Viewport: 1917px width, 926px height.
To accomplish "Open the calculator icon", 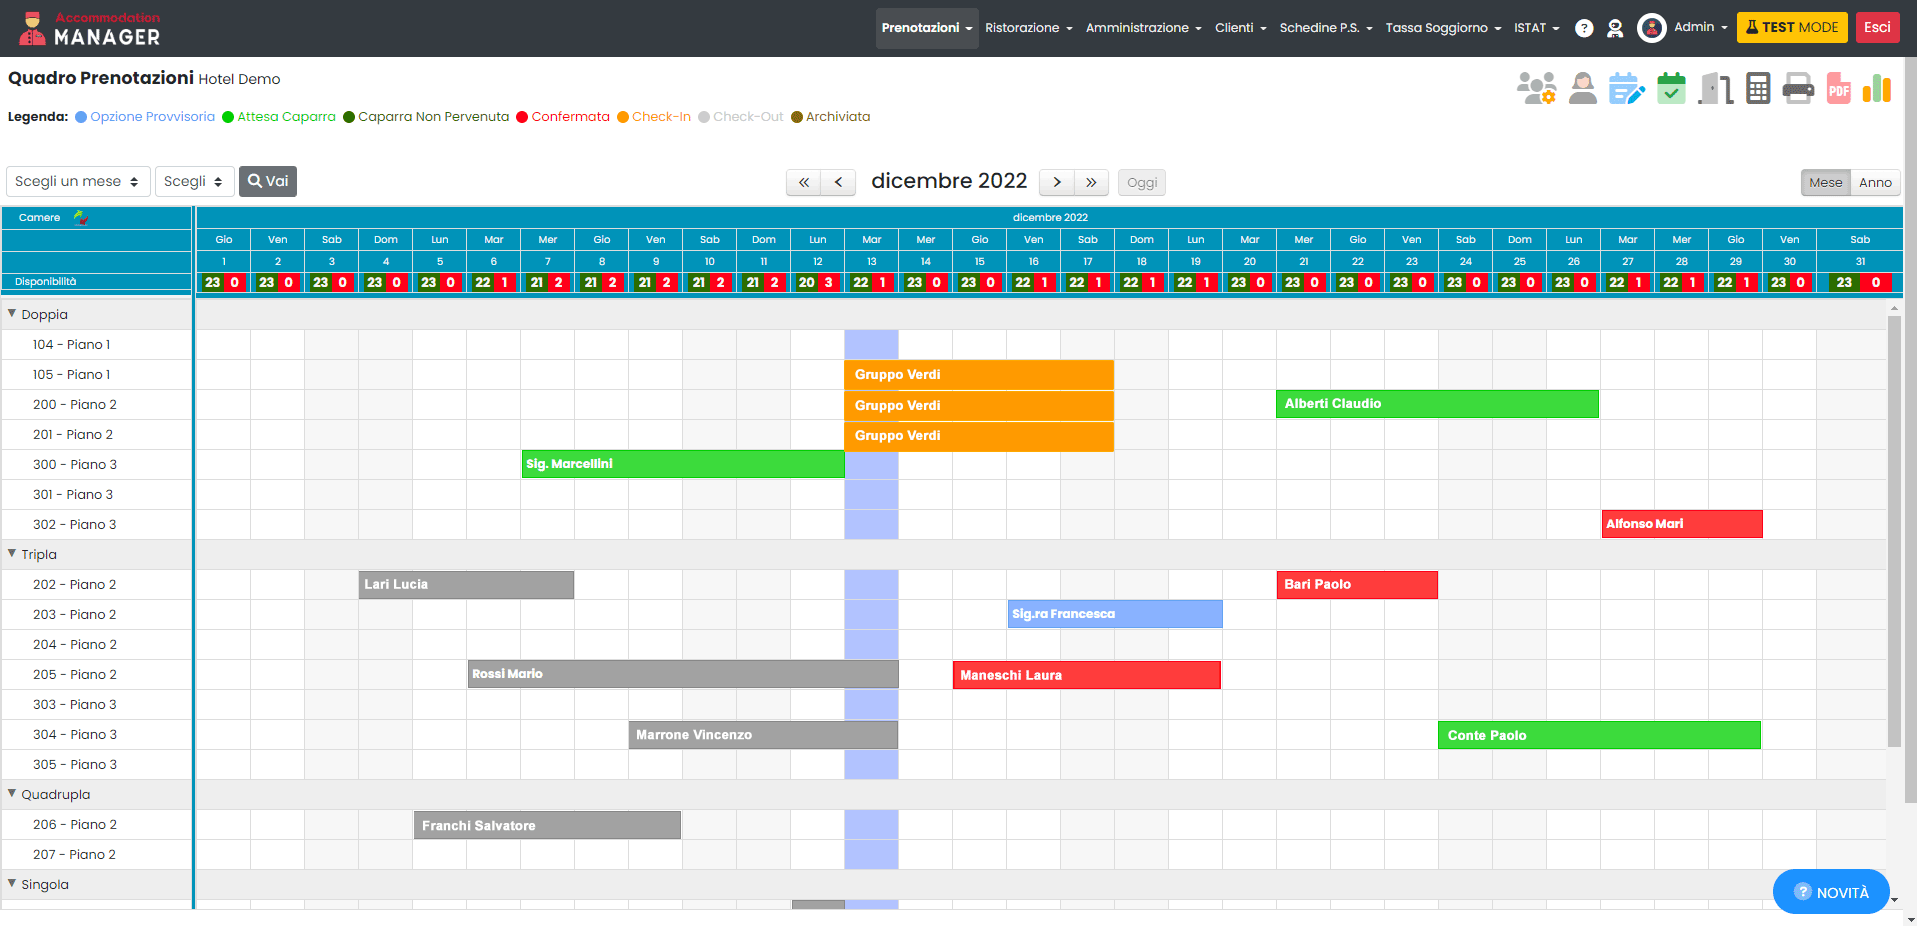I will coord(1757,89).
